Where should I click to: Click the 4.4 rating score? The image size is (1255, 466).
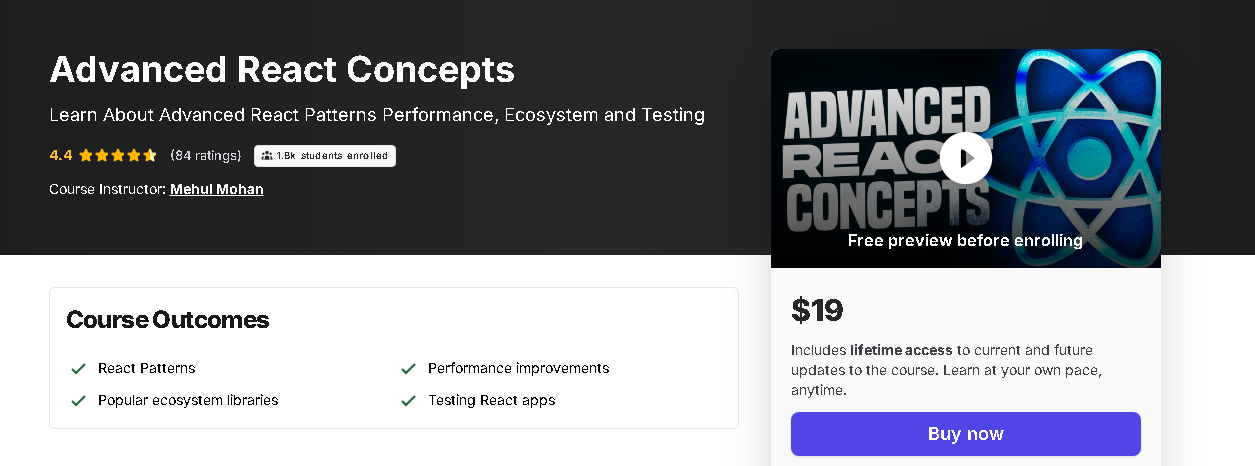61,155
